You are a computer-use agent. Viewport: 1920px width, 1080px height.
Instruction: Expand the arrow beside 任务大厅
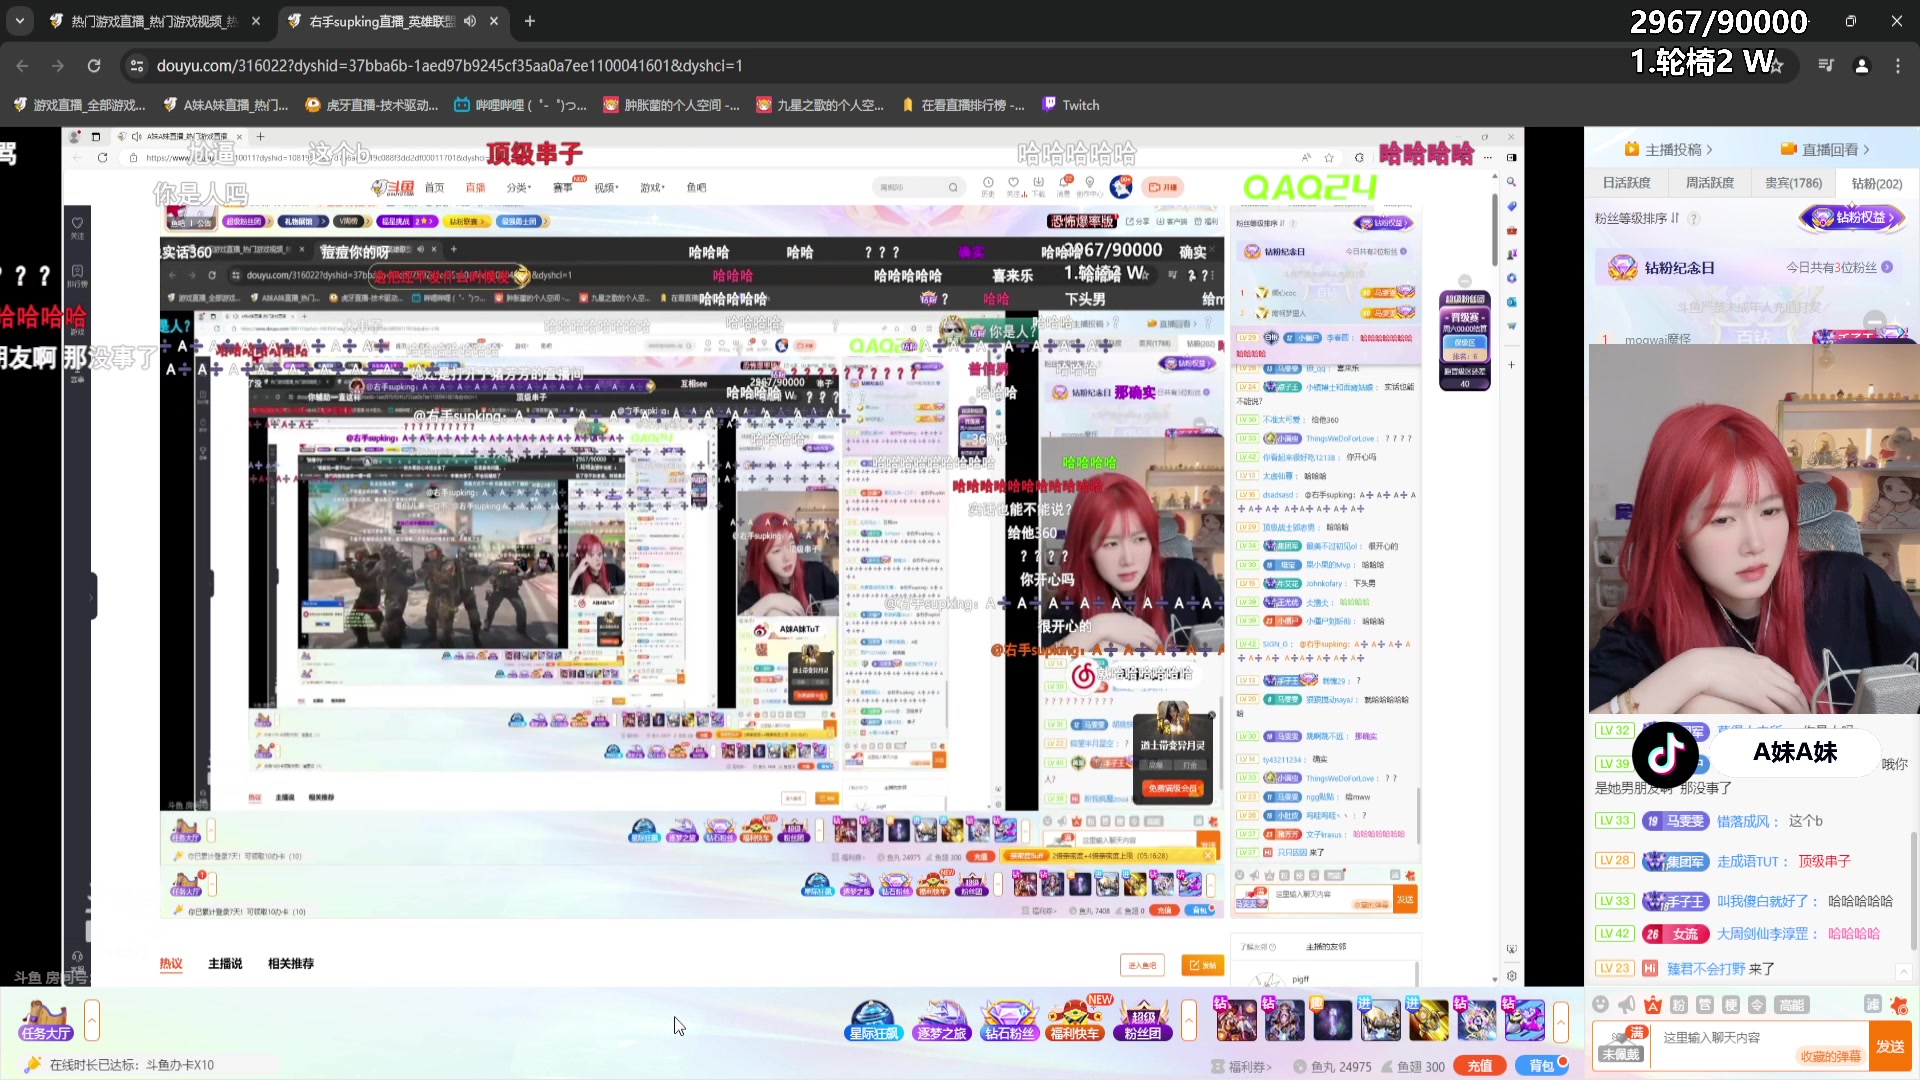(92, 1021)
